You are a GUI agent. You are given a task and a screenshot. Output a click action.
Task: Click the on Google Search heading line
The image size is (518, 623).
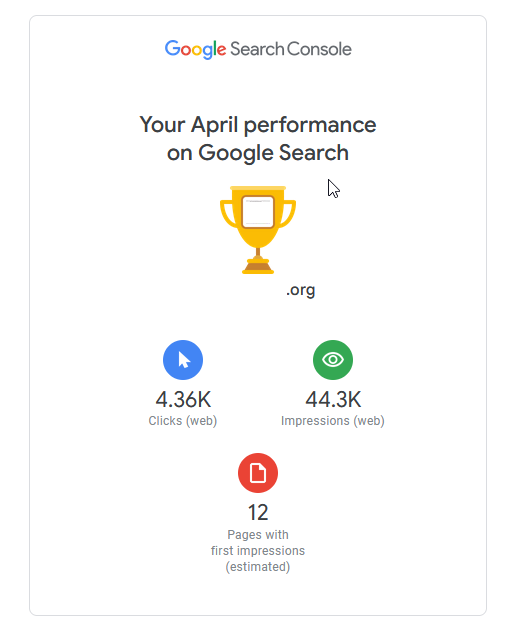pos(258,153)
